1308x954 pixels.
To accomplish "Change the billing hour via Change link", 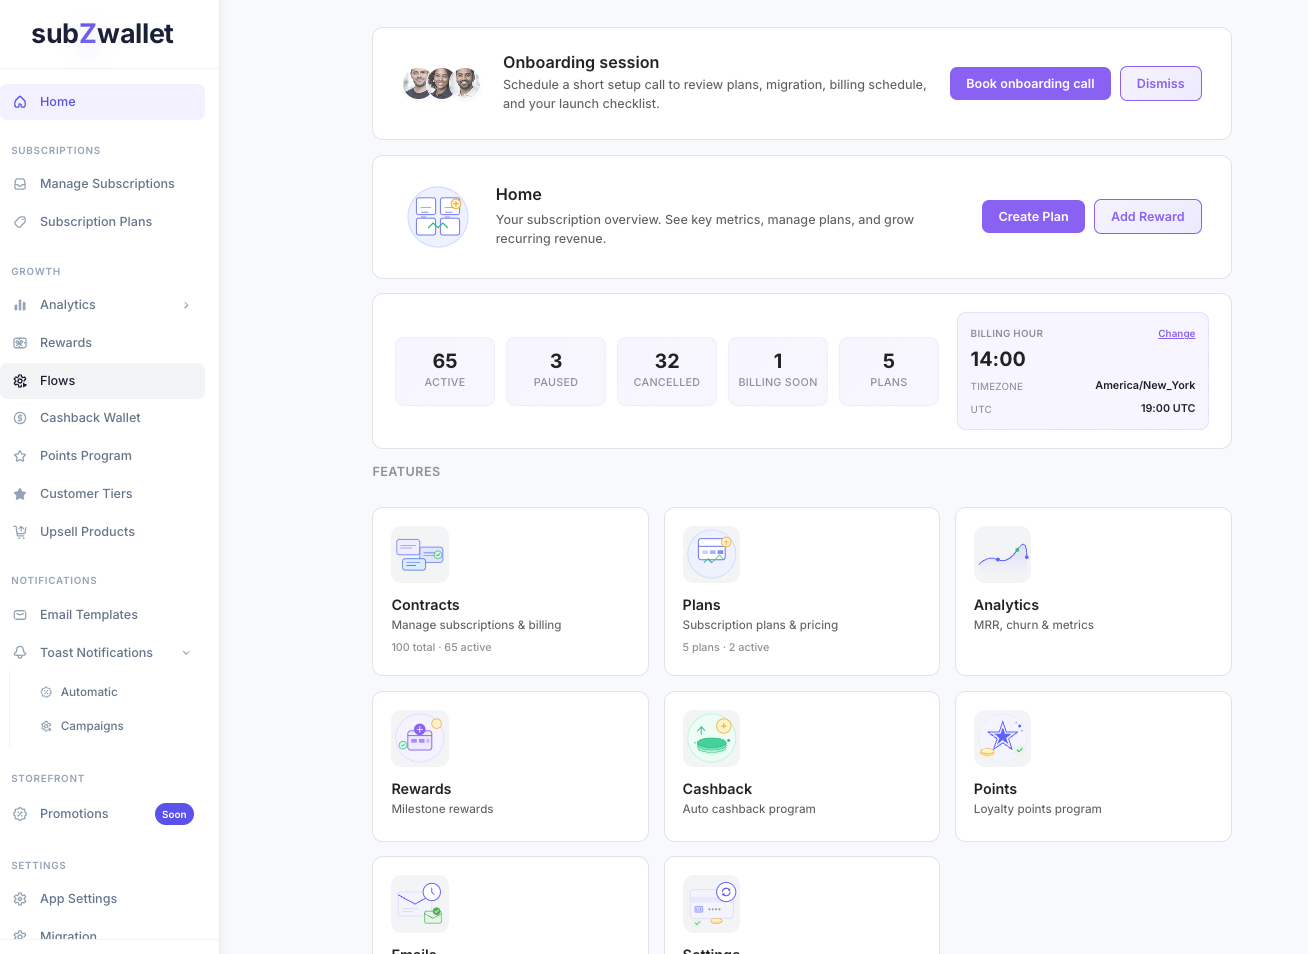I will point(1176,334).
